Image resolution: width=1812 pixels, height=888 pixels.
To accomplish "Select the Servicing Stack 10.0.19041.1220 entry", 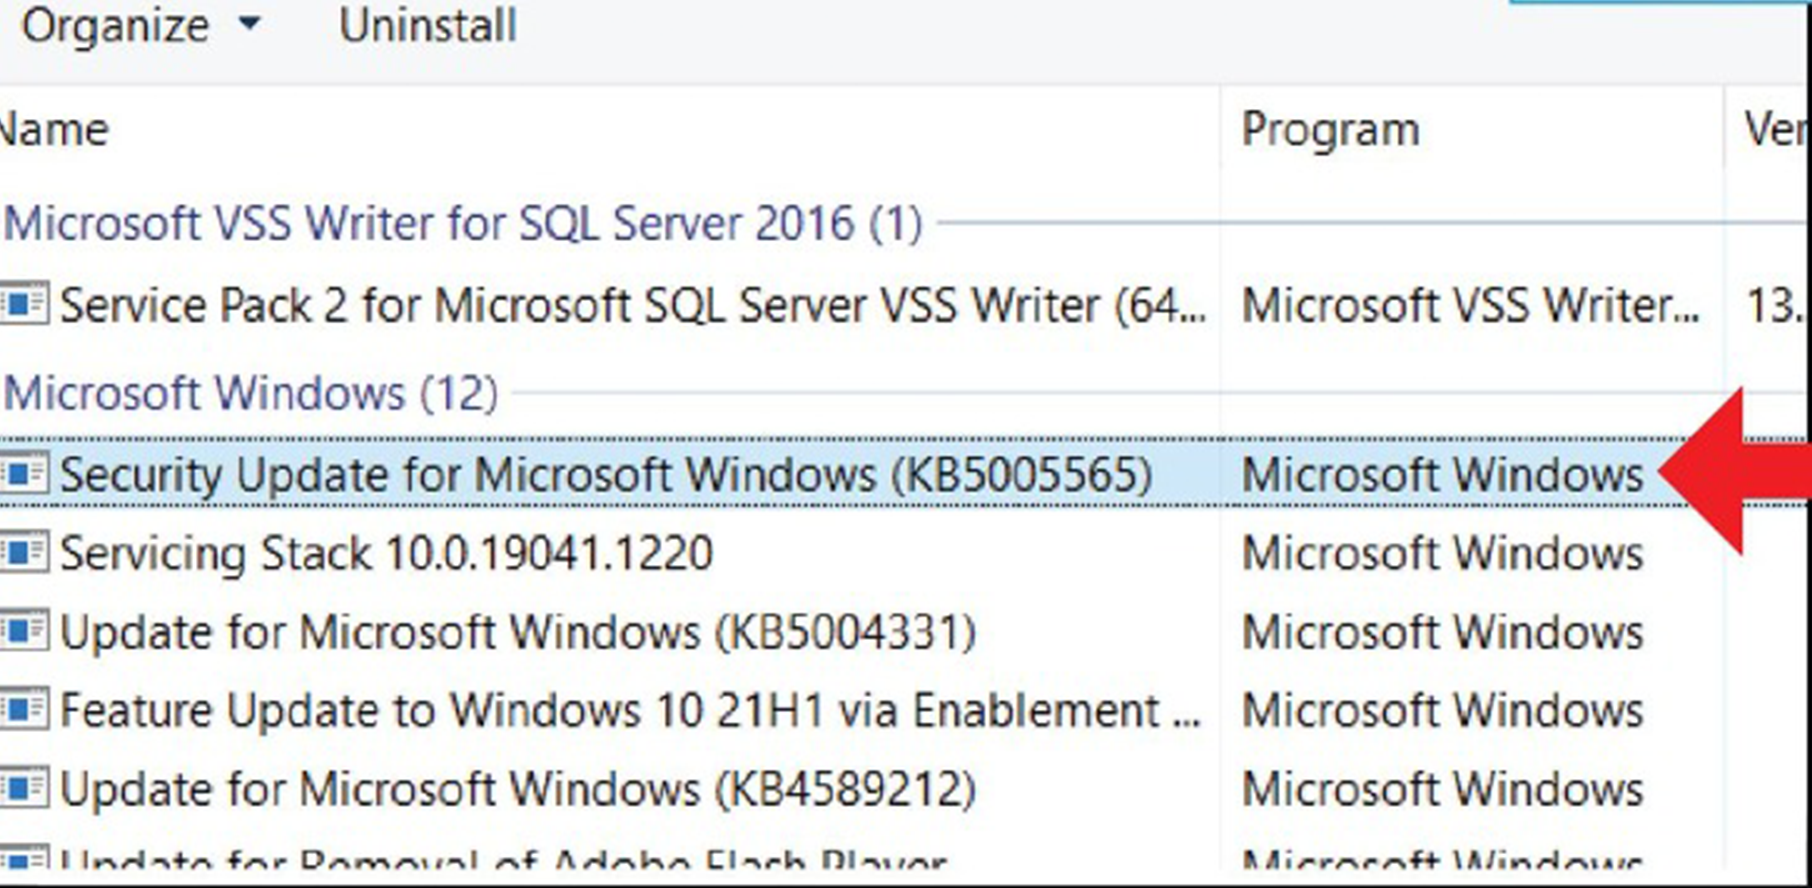I will click(x=386, y=553).
